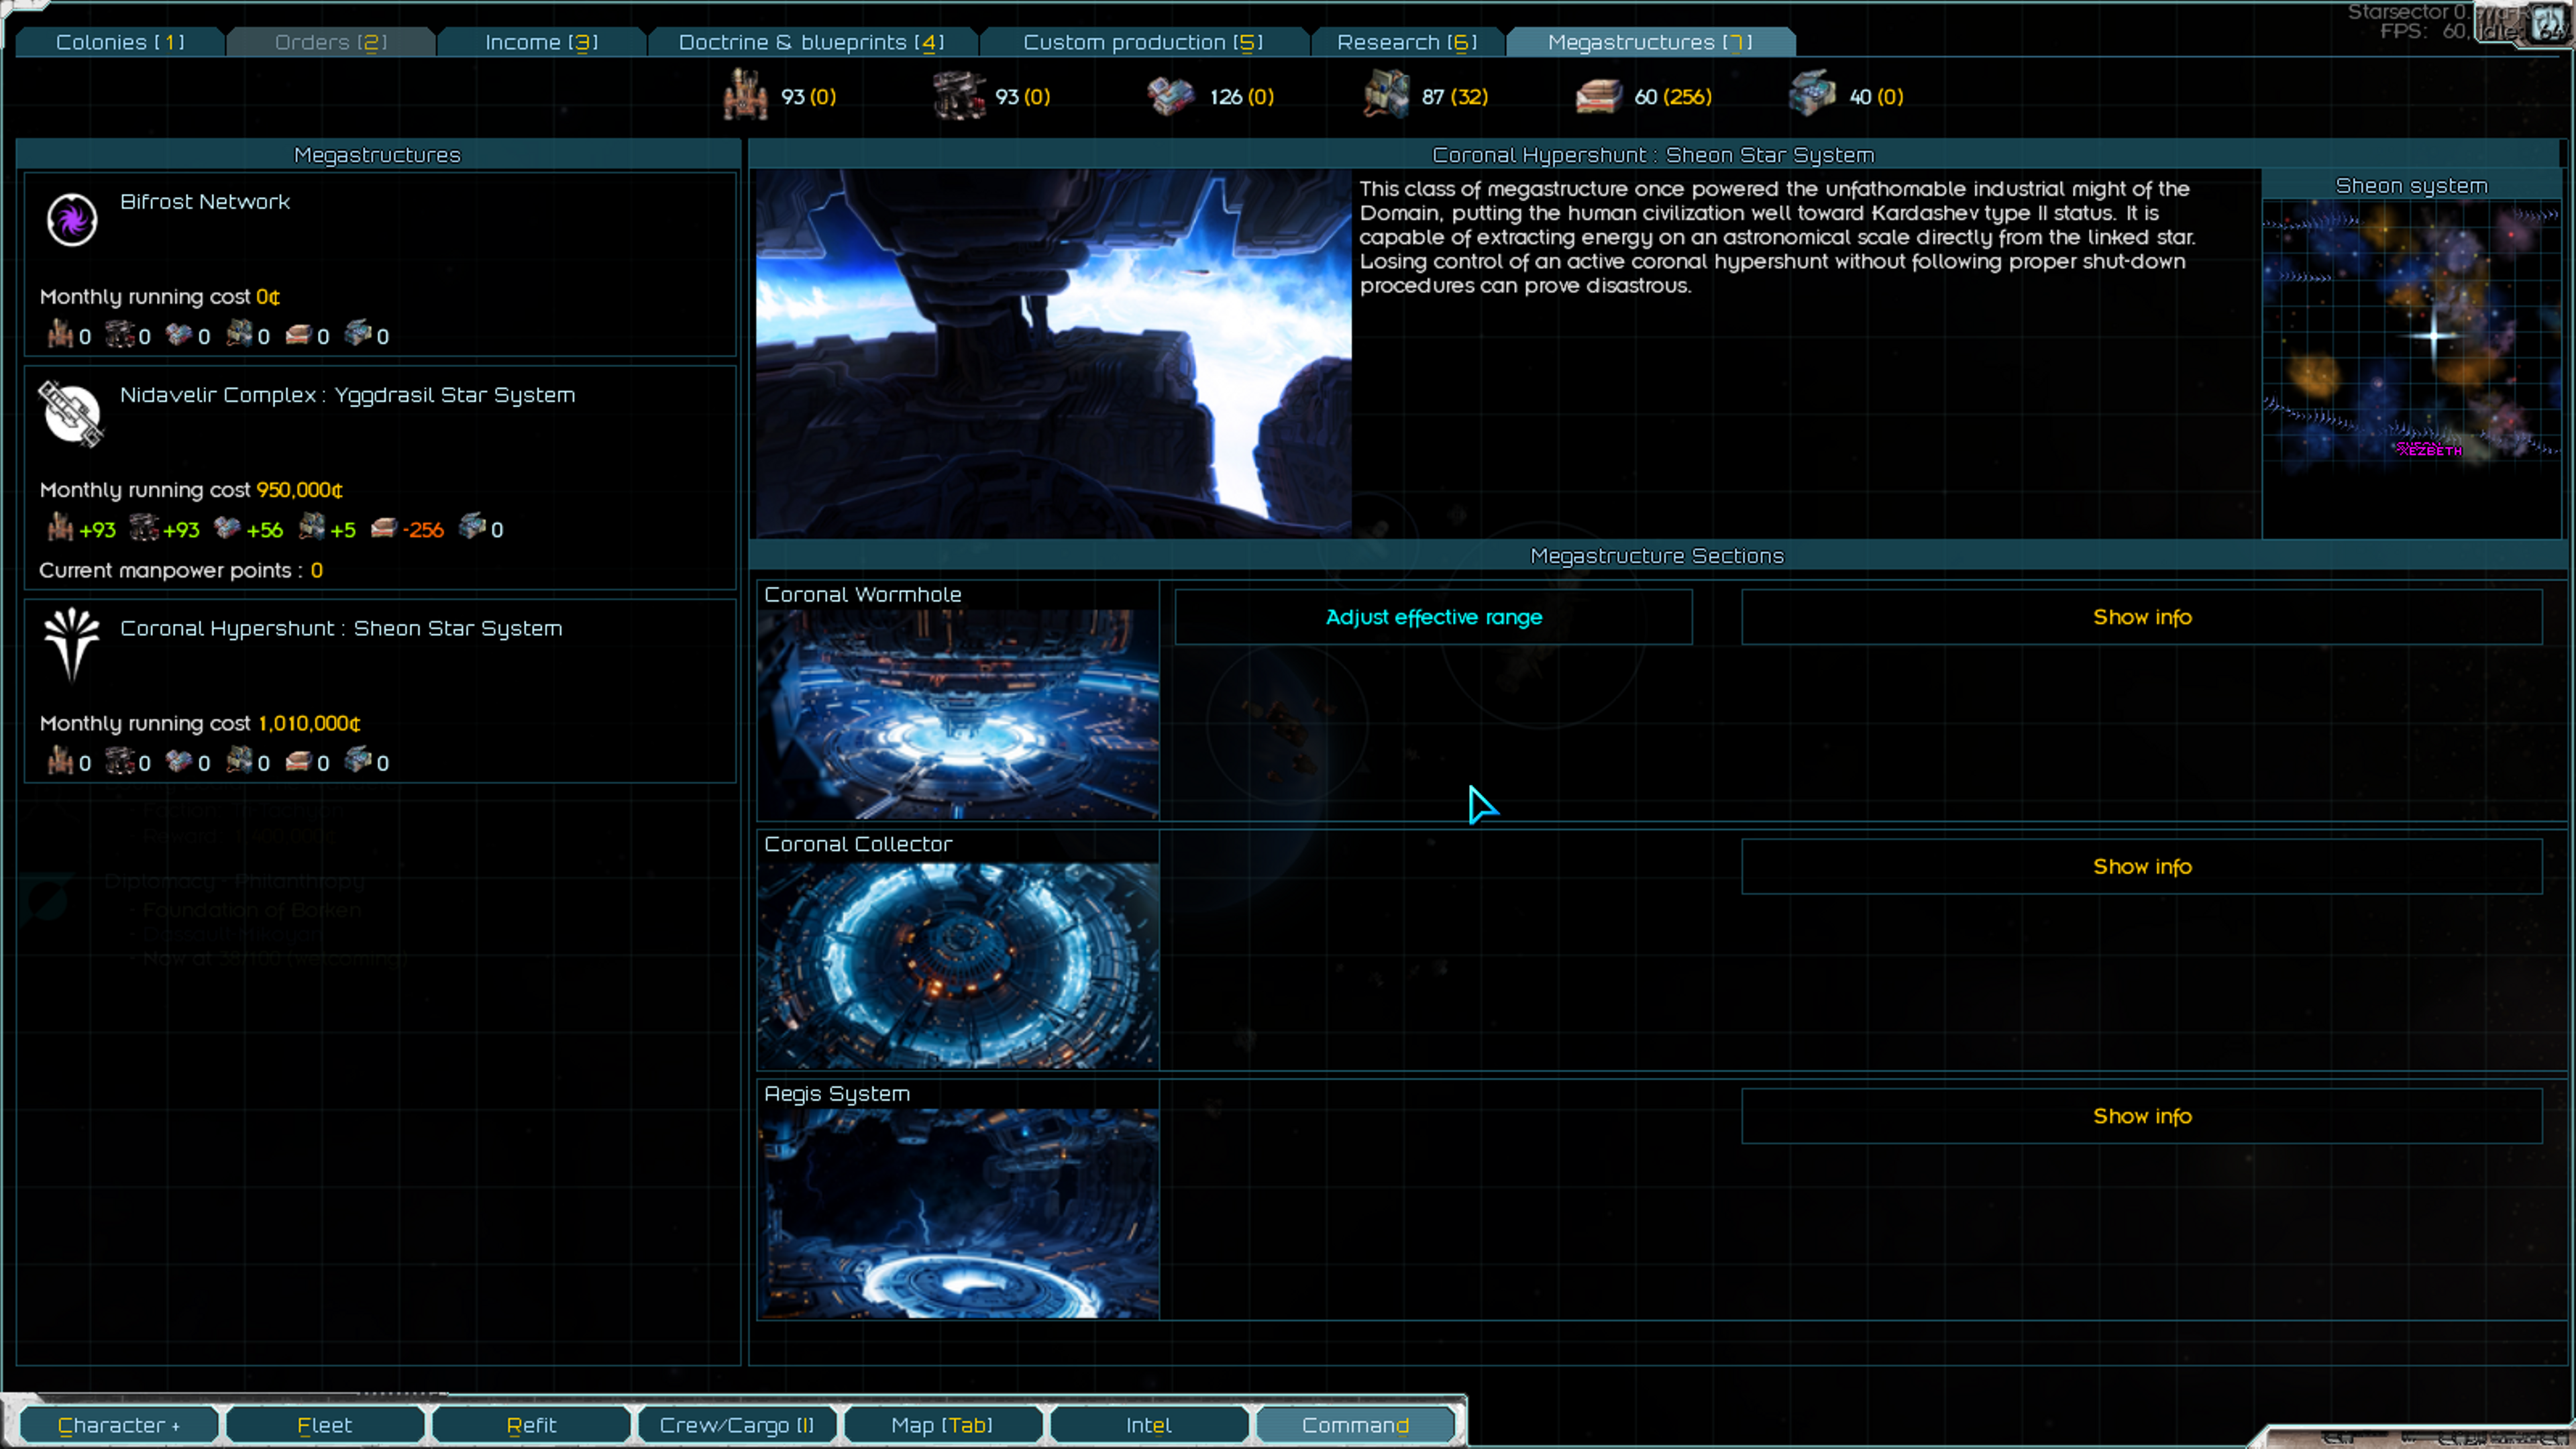The height and width of the screenshot is (1449, 2576).
Task: Click Monthly running cost 950,000¢ value
Action: pyautogui.click(x=299, y=490)
